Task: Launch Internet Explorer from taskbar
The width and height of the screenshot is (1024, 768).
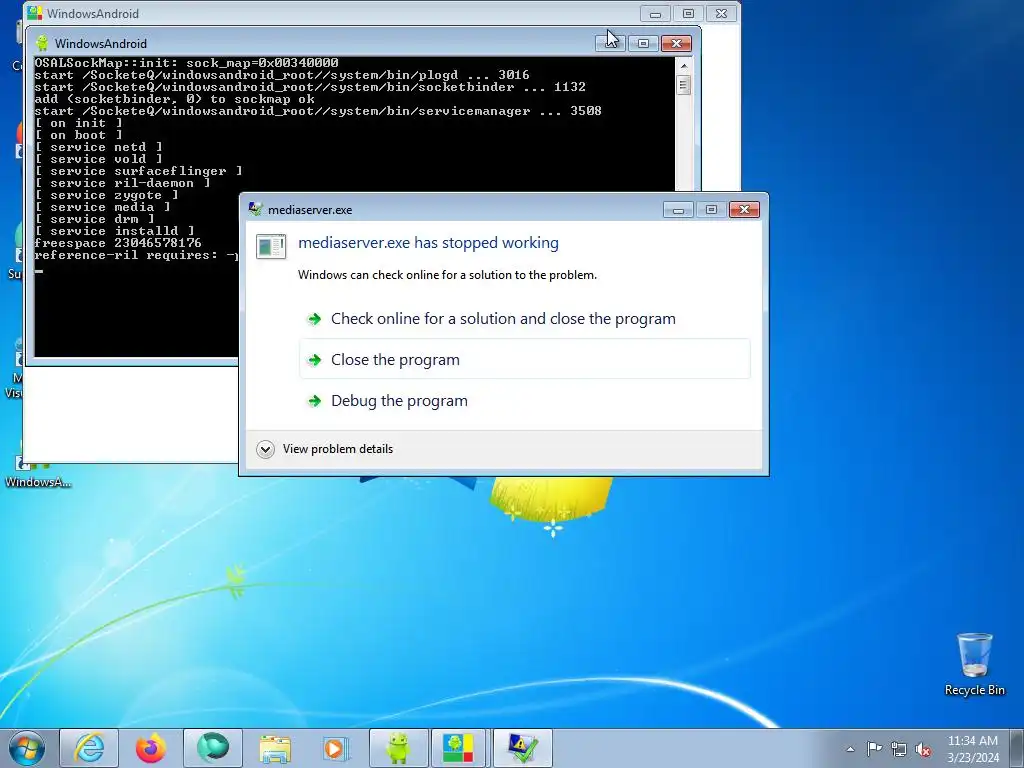Action: click(89, 748)
